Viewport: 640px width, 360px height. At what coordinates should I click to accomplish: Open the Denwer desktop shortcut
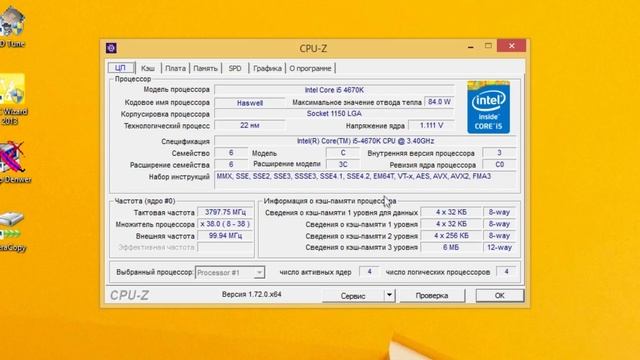pos(15,162)
